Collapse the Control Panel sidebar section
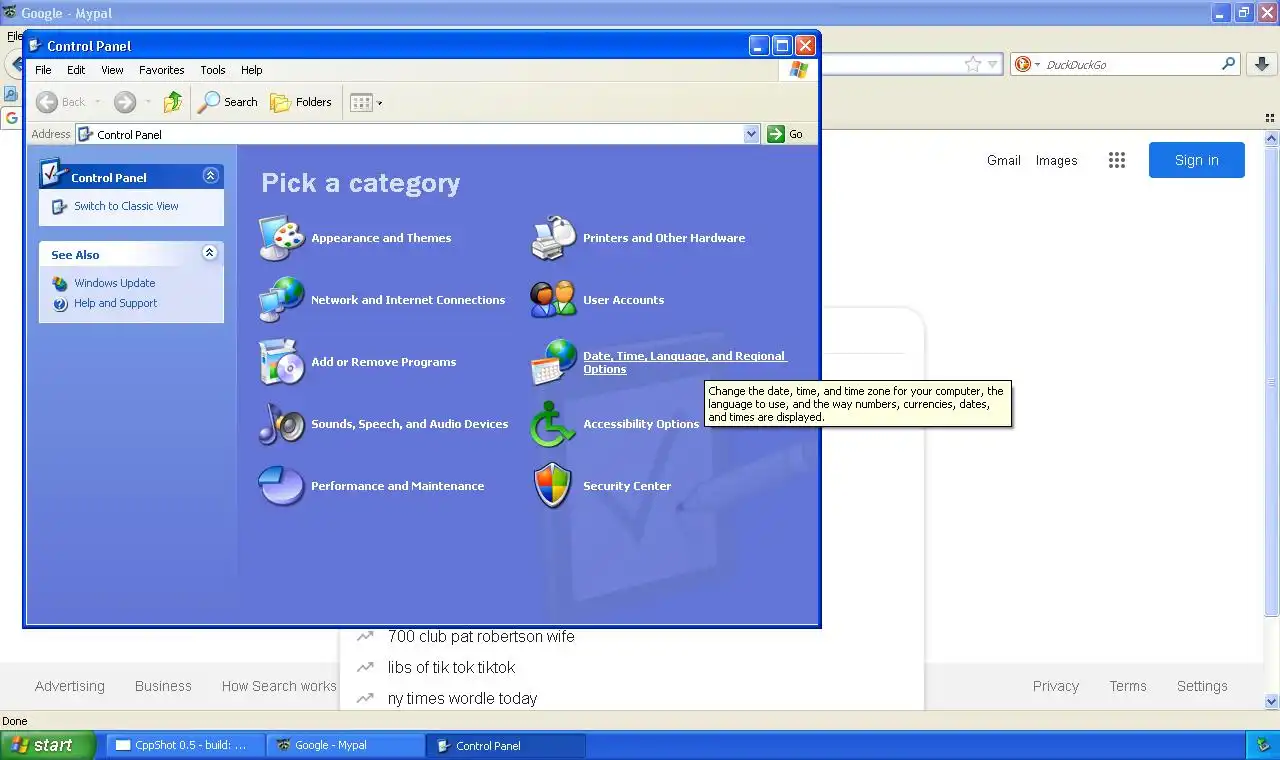Image resolution: width=1280 pixels, height=760 pixels. coord(210,176)
